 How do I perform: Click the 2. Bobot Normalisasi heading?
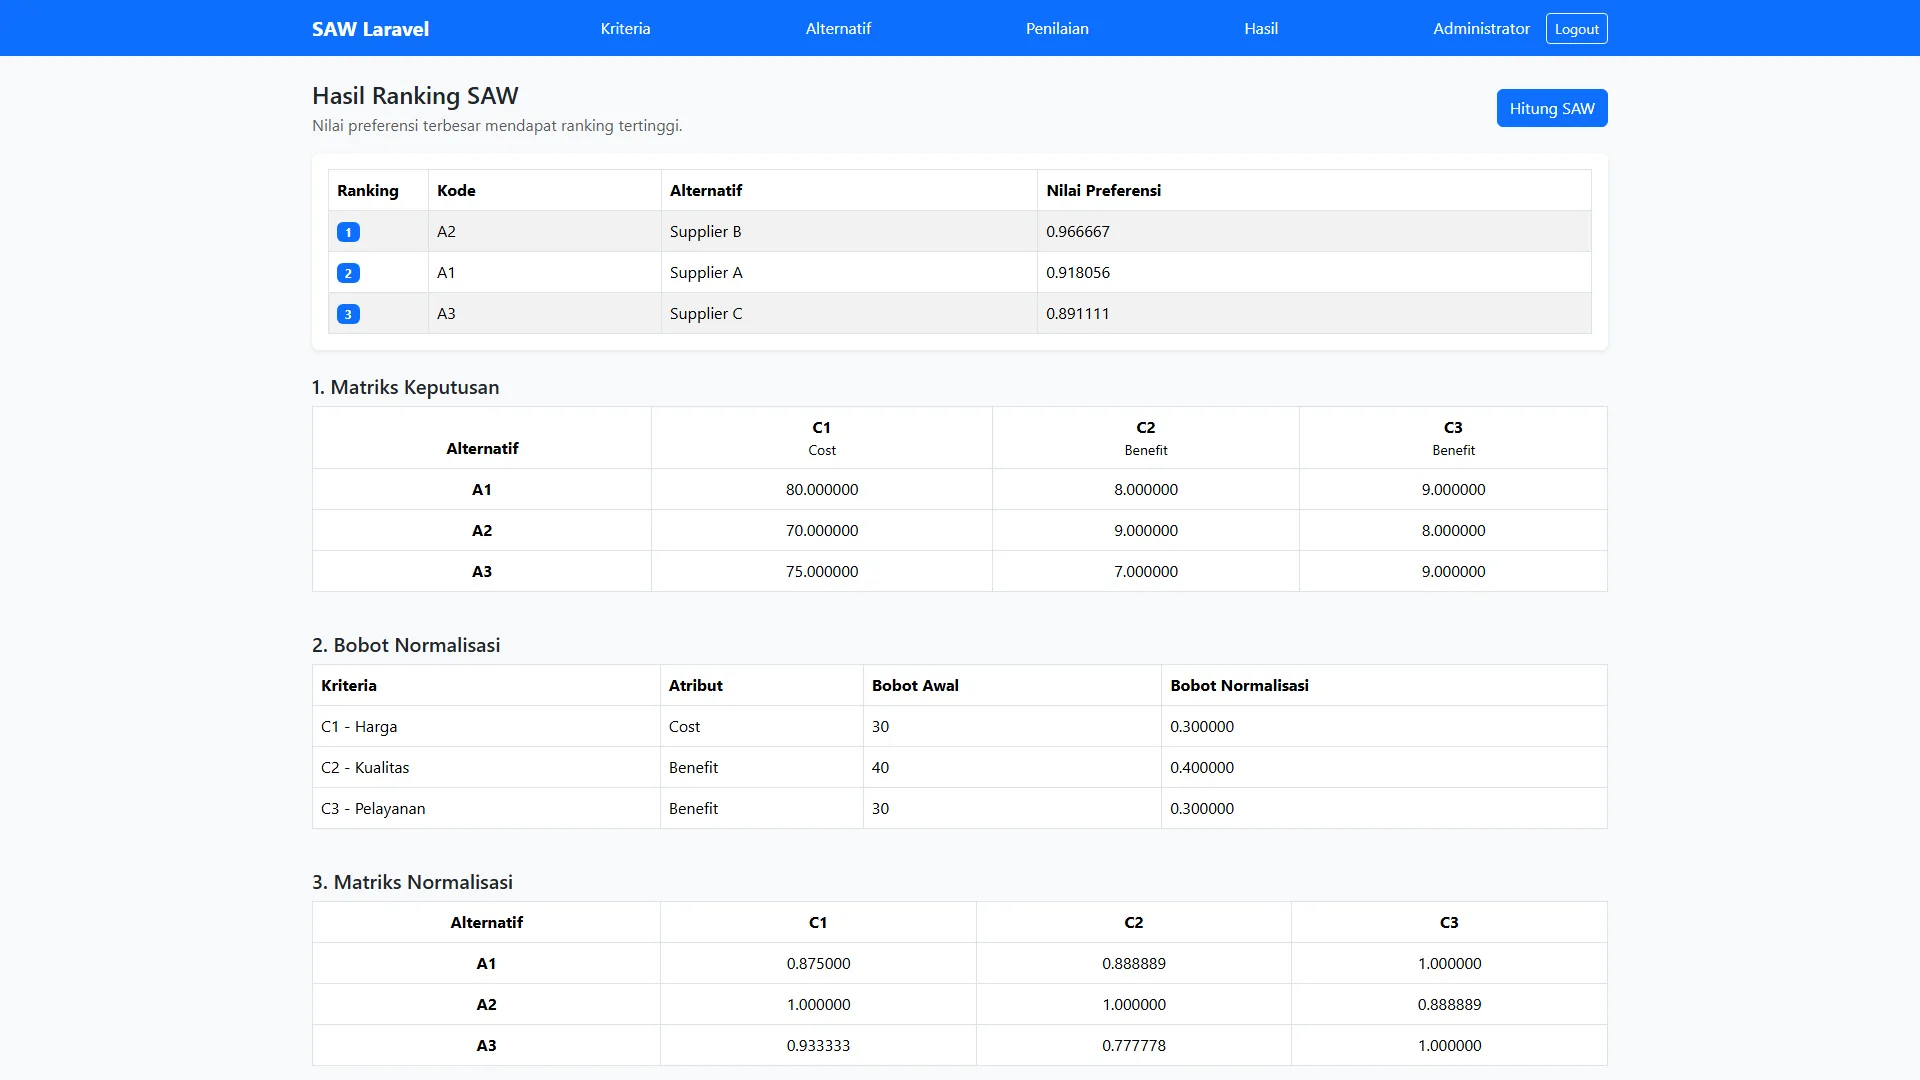(406, 645)
